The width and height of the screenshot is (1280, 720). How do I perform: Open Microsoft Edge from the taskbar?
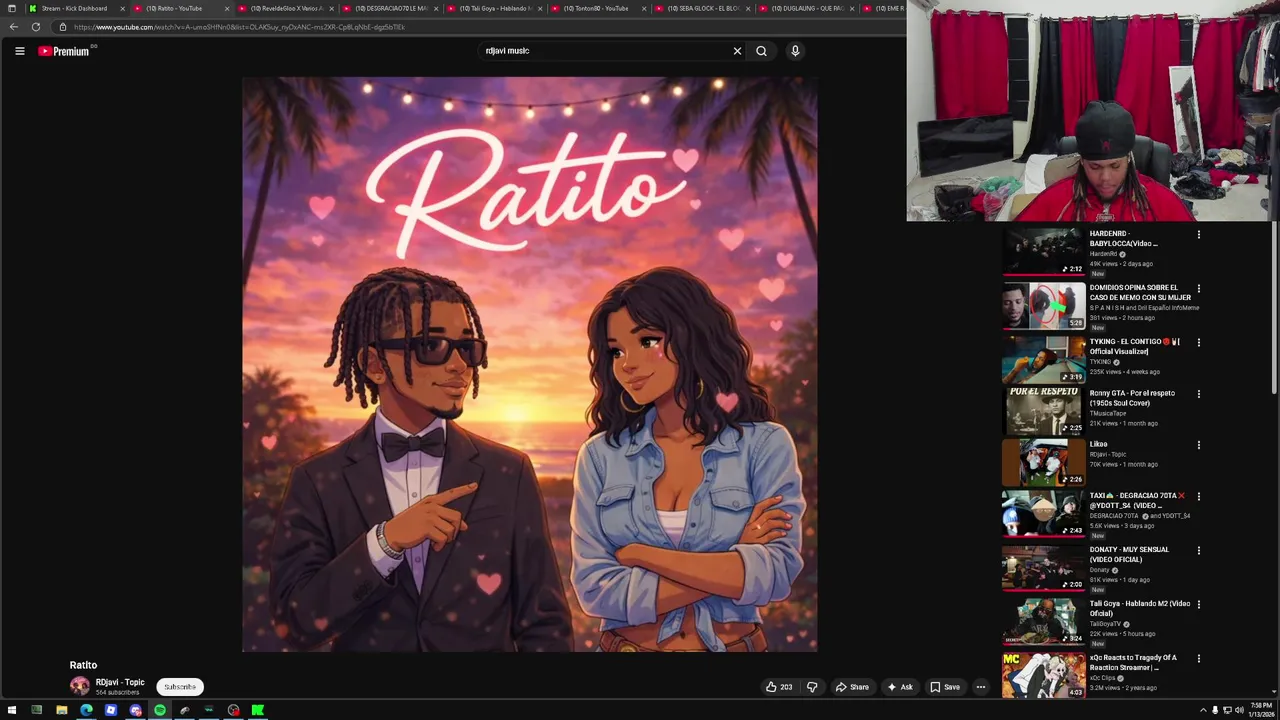[86, 710]
